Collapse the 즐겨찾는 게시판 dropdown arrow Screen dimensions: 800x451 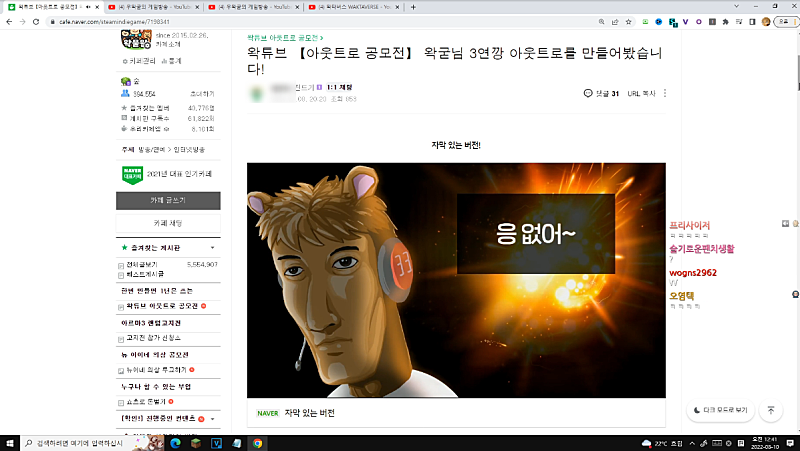coord(212,247)
